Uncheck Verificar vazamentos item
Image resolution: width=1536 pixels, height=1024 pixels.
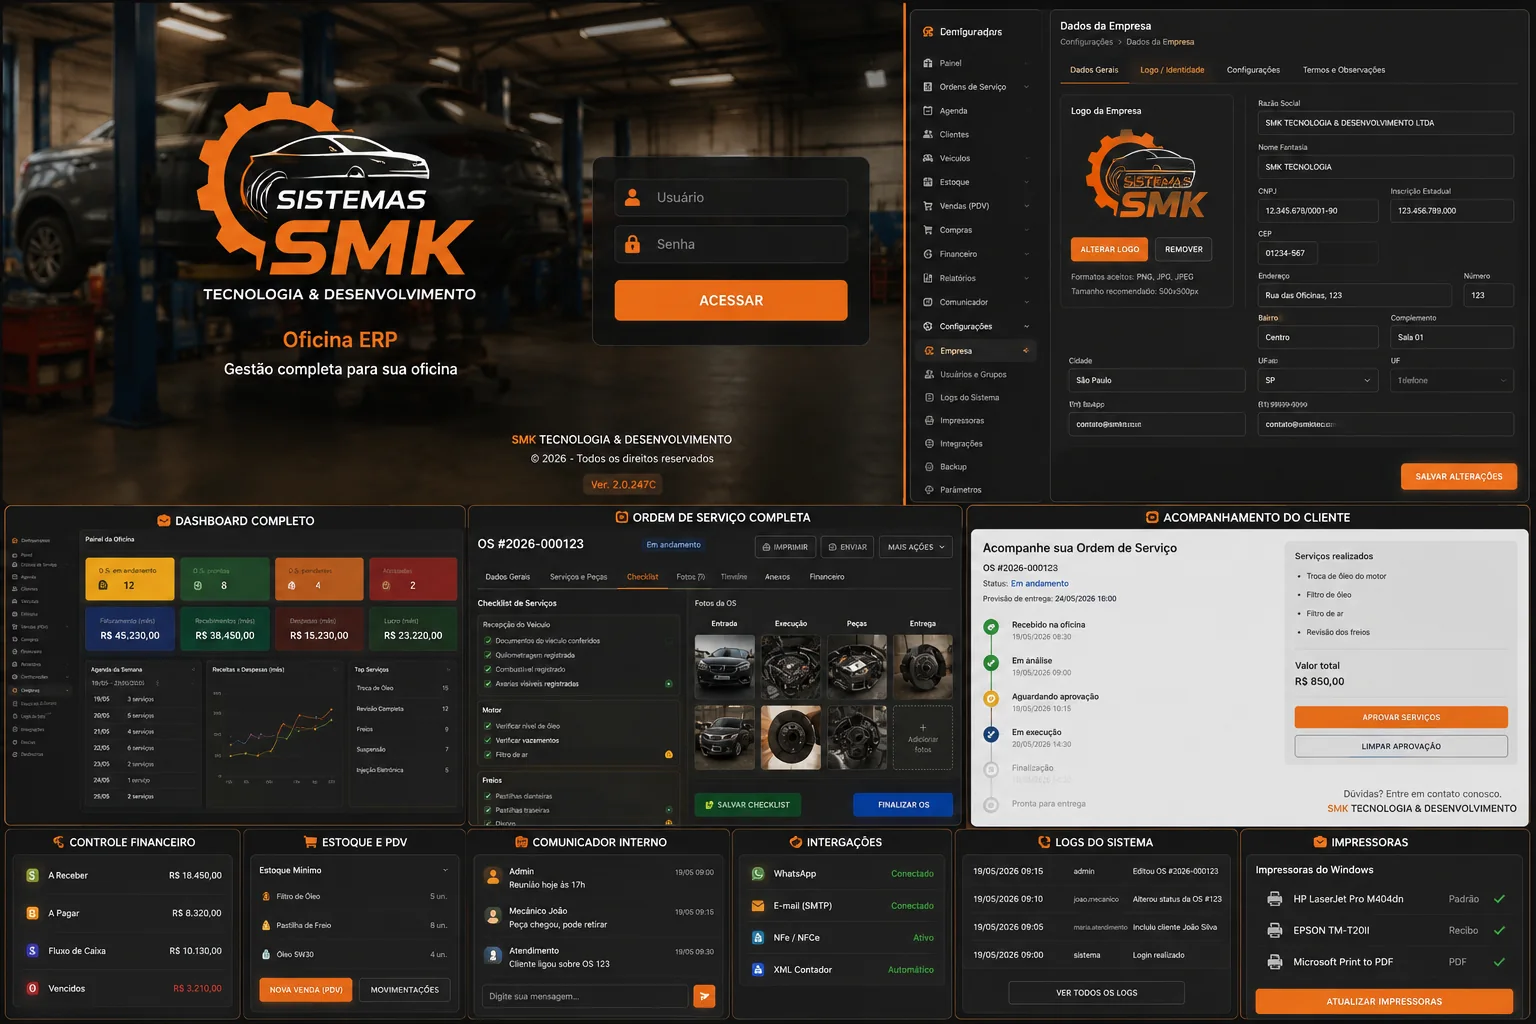[488, 741]
